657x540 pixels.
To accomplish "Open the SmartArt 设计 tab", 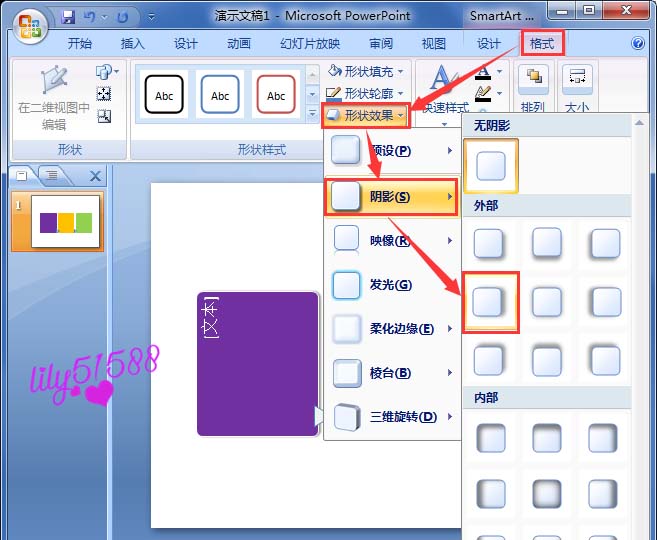I will click(489, 43).
